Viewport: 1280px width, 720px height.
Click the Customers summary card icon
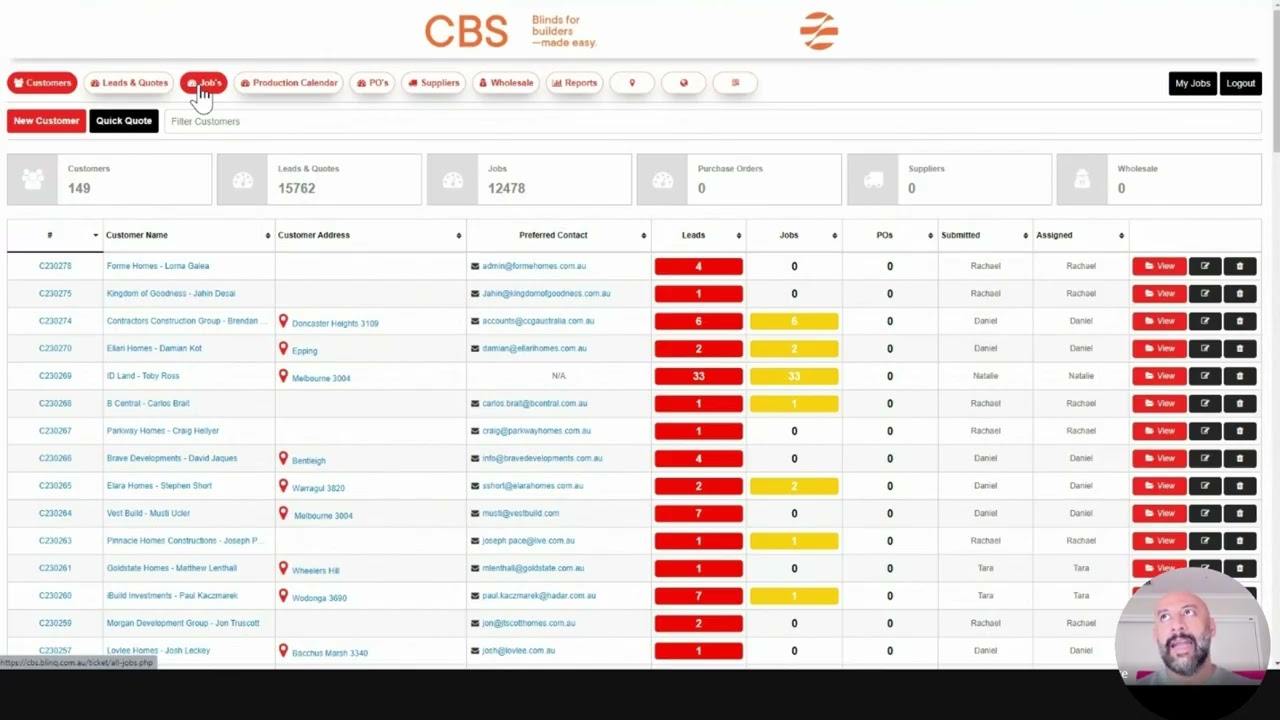click(x=33, y=179)
